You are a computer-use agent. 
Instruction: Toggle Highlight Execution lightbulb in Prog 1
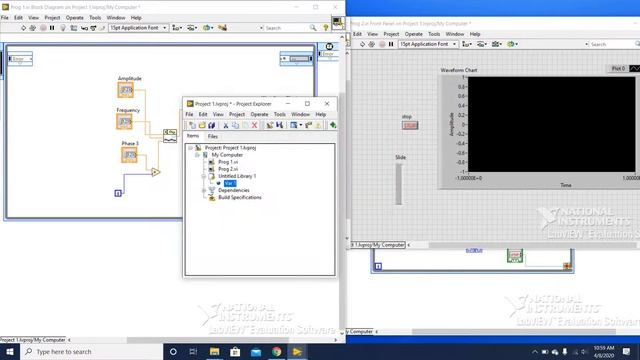click(x=63, y=28)
